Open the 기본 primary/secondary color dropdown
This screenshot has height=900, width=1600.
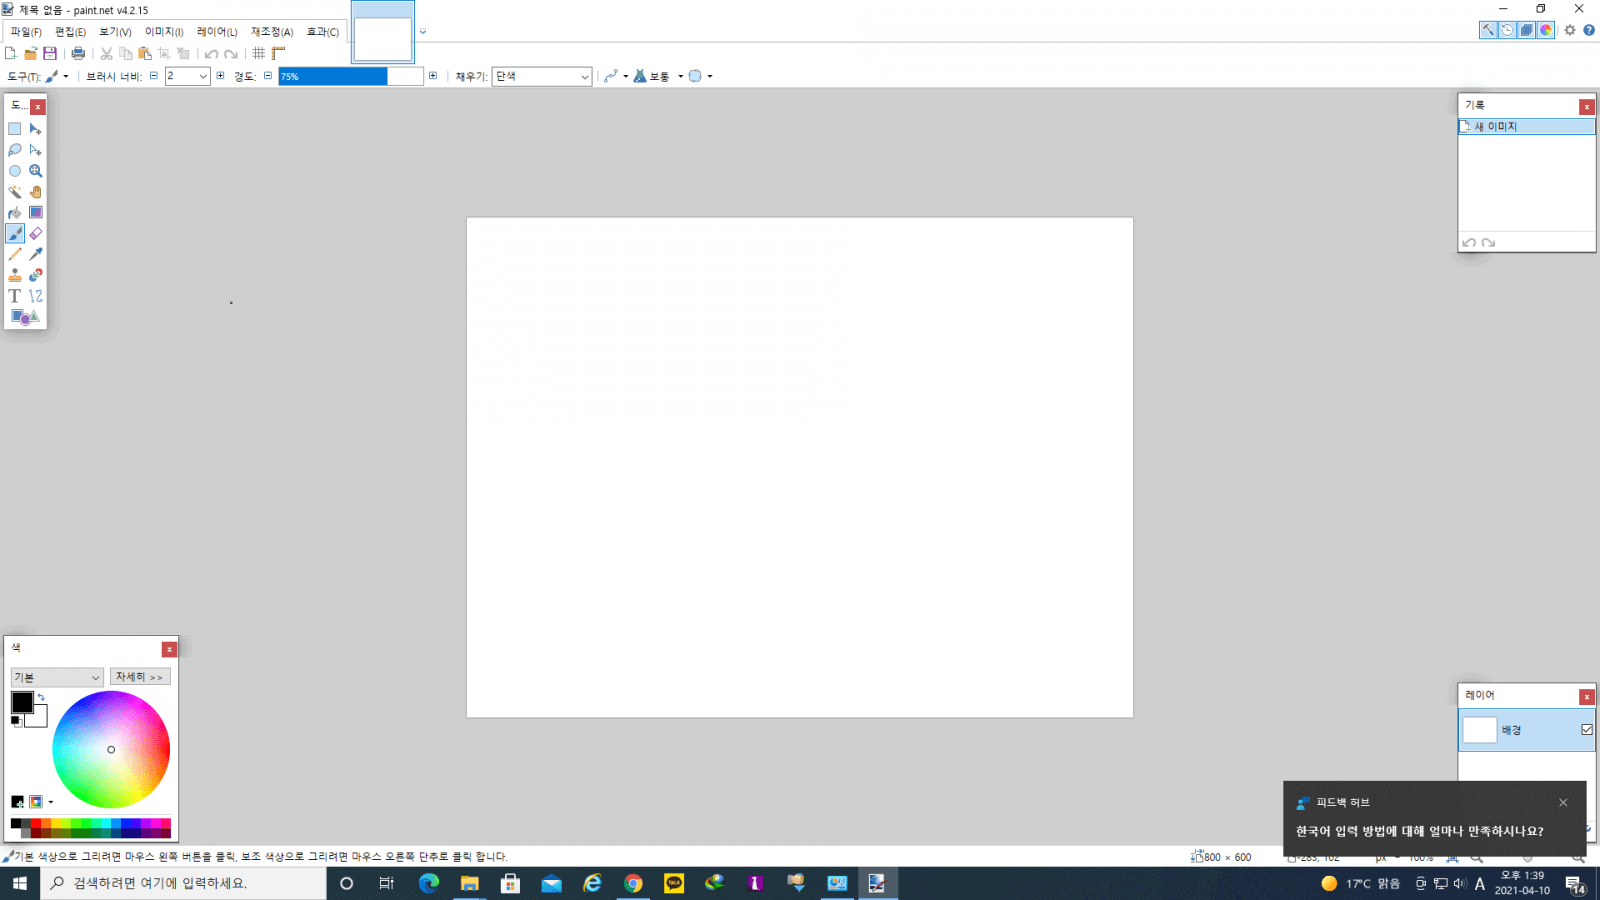[x=57, y=677]
